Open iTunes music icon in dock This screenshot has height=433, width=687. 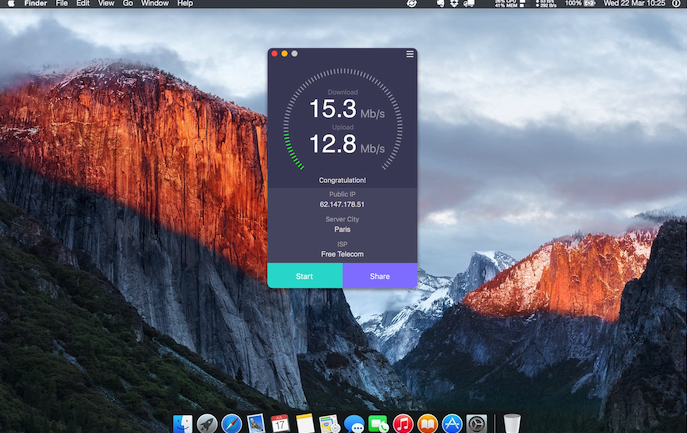tap(403, 423)
